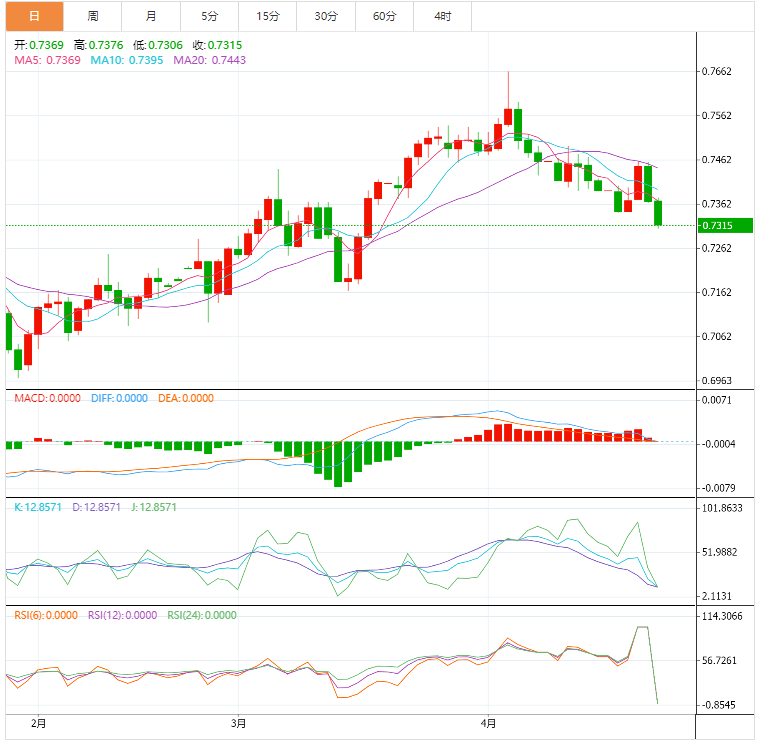
Task: Switch to the 周 weekly tab
Action: (92, 16)
